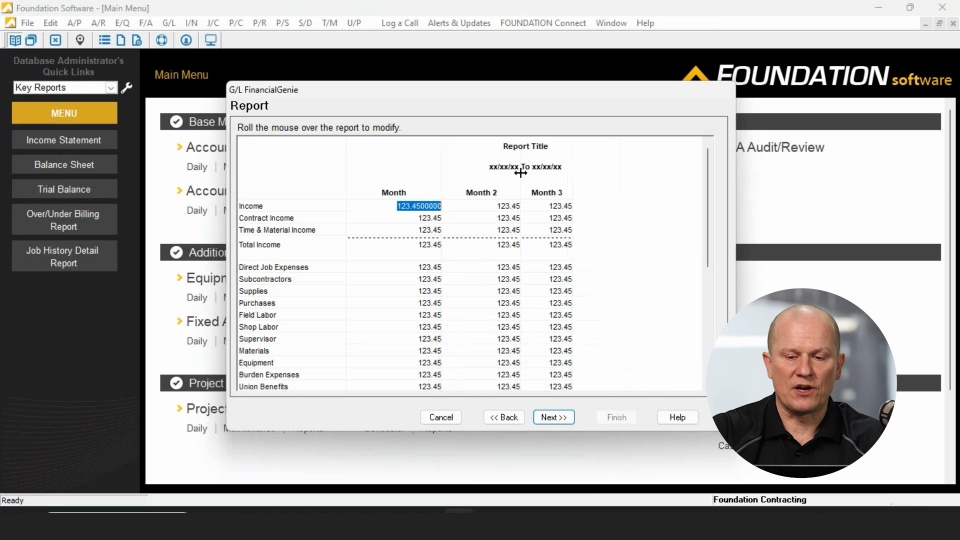Open the Income Statement quick link
This screenshot has width=960, height=540.
tap(64, 140)
